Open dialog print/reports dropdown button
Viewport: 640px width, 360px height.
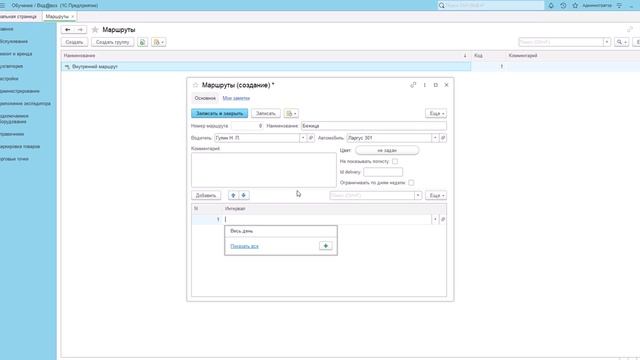pos(291,113)
